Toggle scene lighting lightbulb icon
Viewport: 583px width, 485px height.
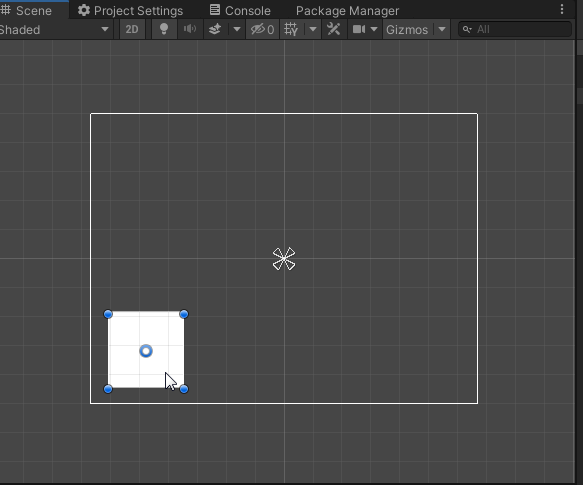click(x=164, y=29)
